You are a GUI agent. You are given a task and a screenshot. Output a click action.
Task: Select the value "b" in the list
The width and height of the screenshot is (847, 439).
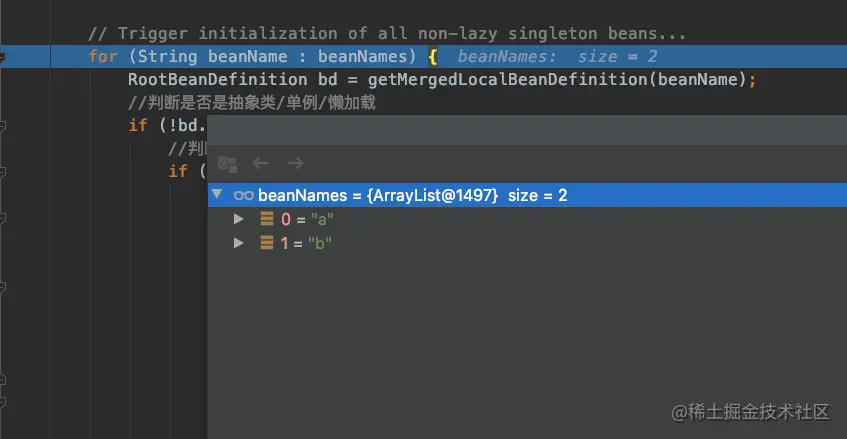click(320, 243)
